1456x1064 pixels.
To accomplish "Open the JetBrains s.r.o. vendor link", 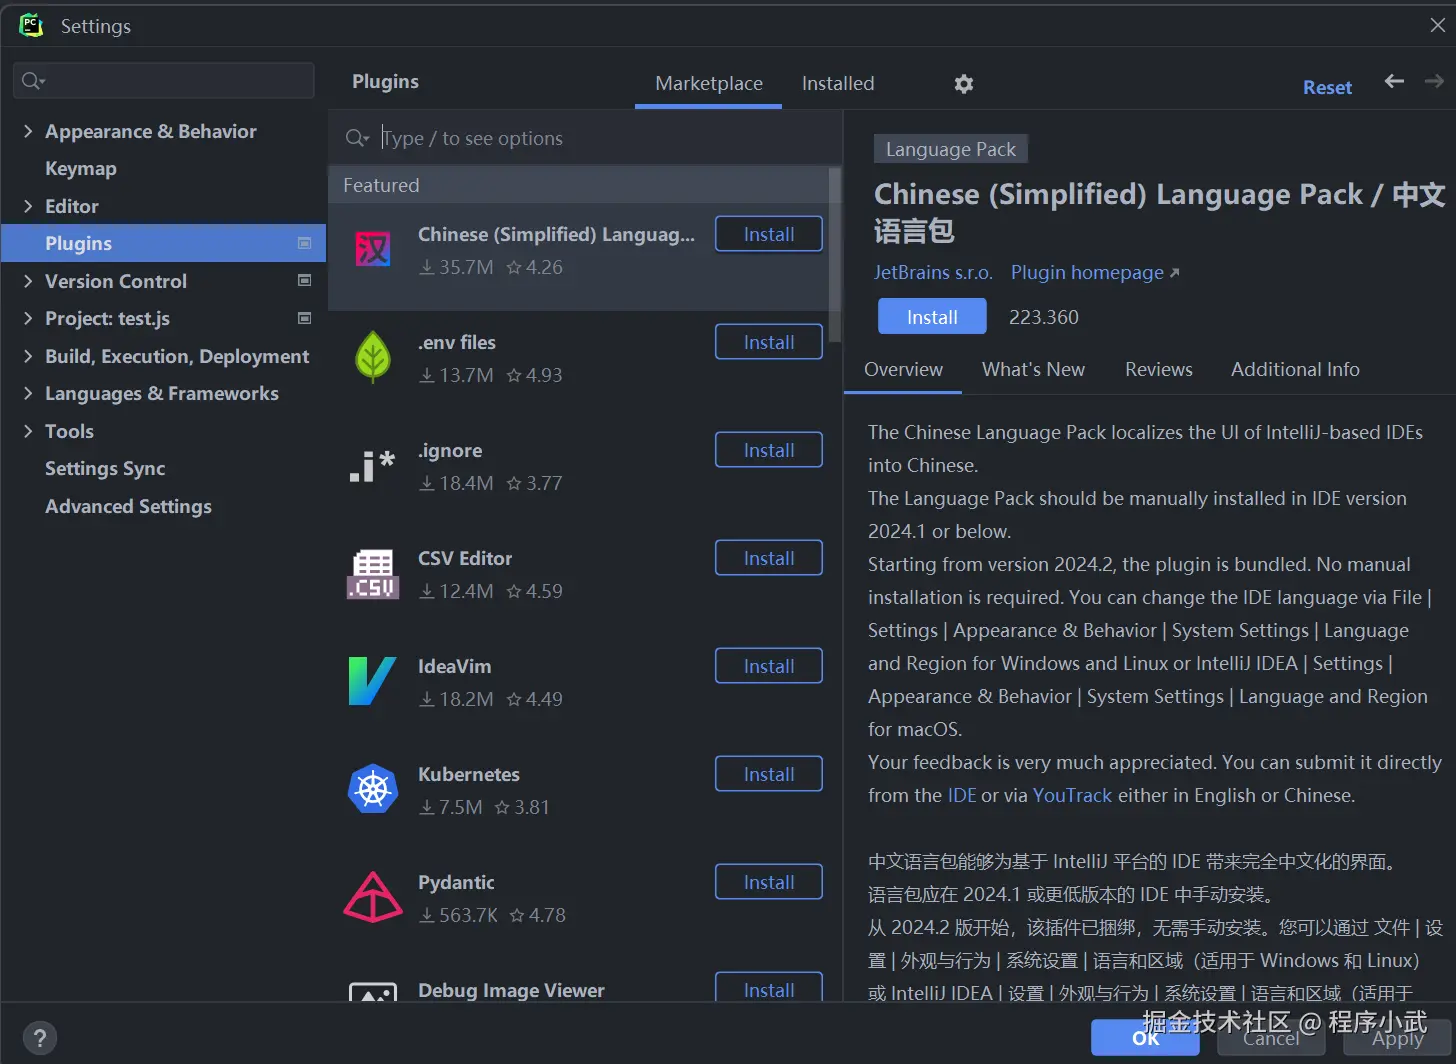I will point(933,272).
